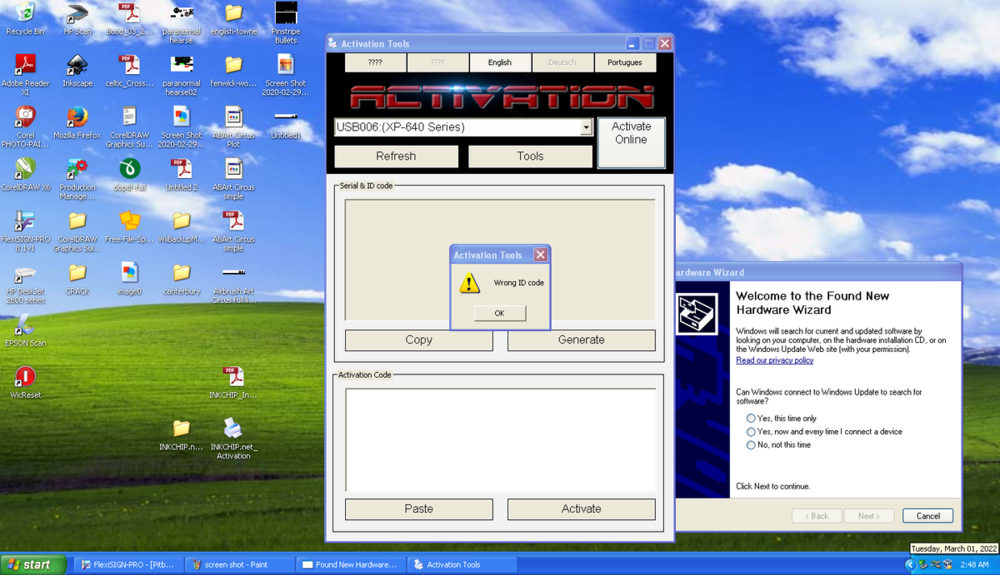Click the Safely Remove Hardware tray icon
This screenshot has height=575, width=1000.
coord(923,565)
